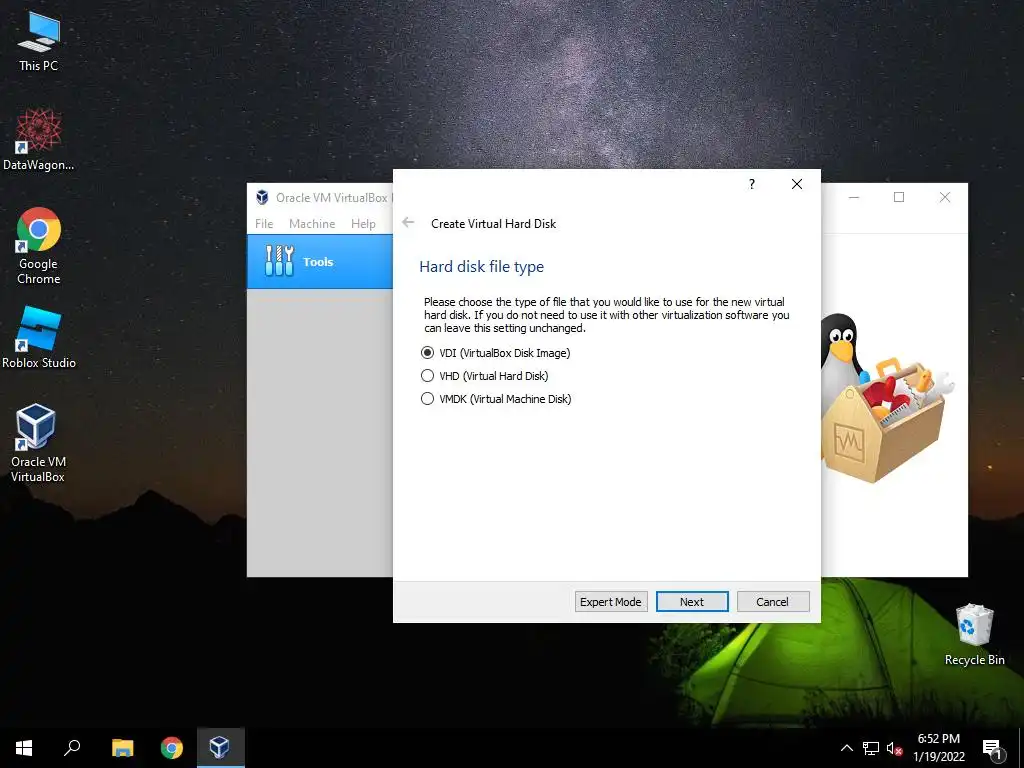
Task: Open the notification center icon
Action: pyautogui.click(x=992, y=748)
